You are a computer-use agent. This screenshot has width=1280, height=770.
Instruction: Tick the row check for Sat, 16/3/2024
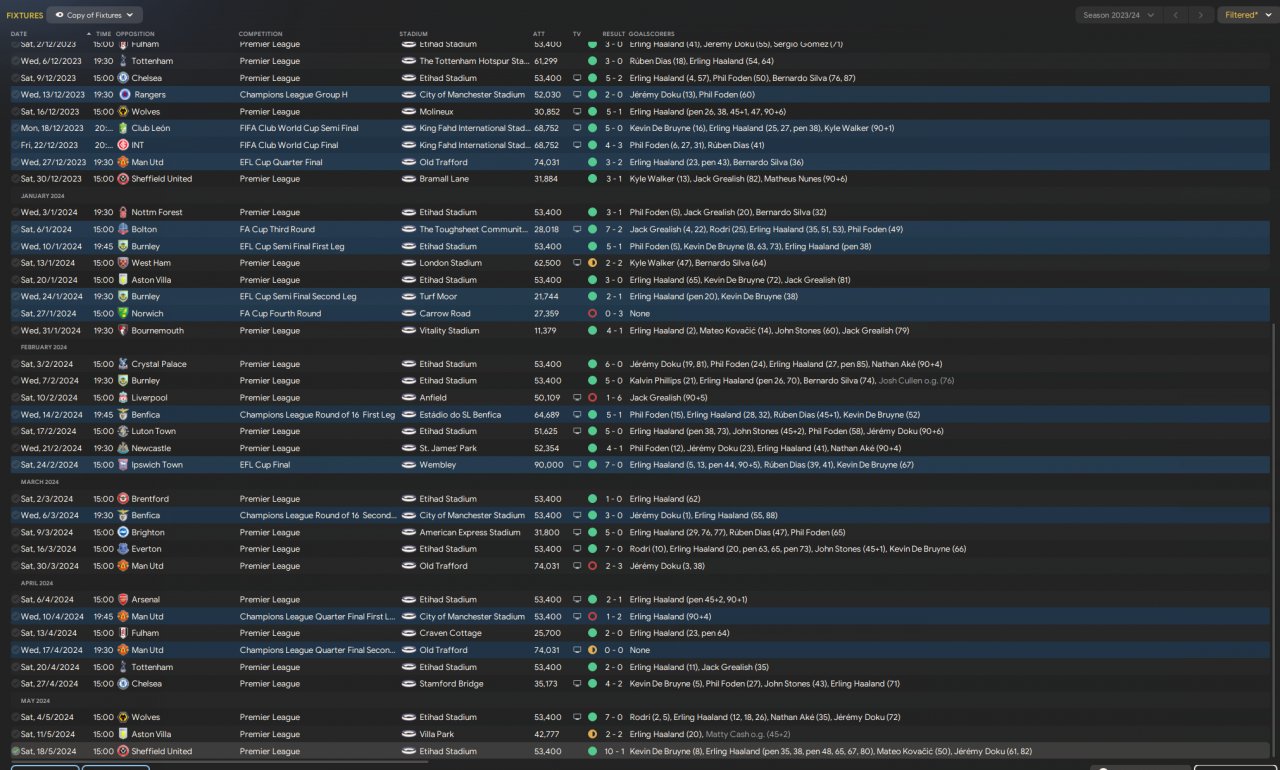pyautogui.click(x=15, y=549)
